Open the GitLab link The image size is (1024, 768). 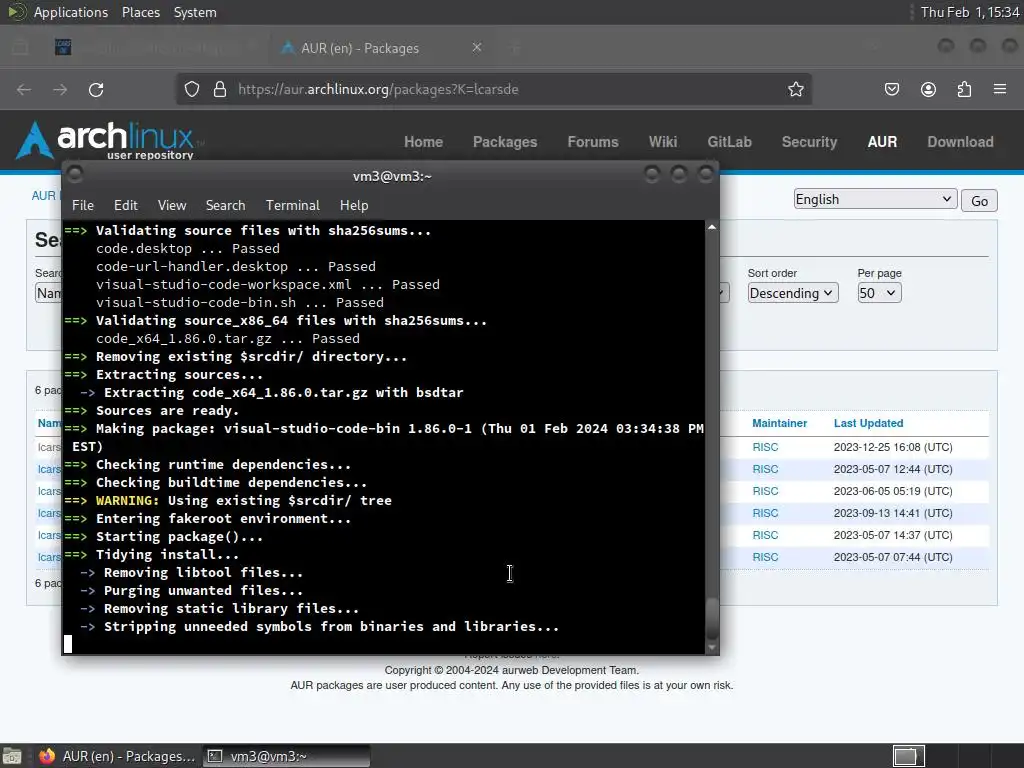pos(729,142)
